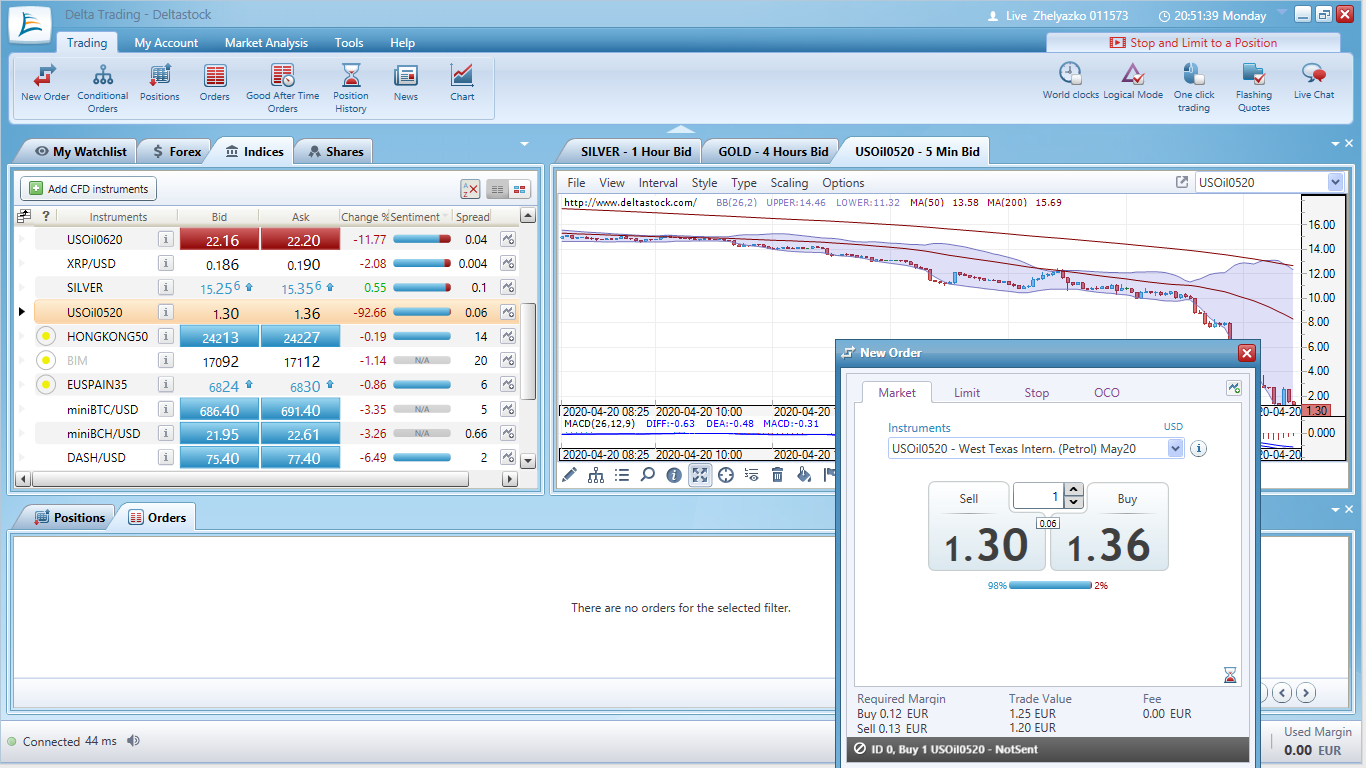Decrease order quantity with down arrow
1366x768 pixels.
point(1074,502)
